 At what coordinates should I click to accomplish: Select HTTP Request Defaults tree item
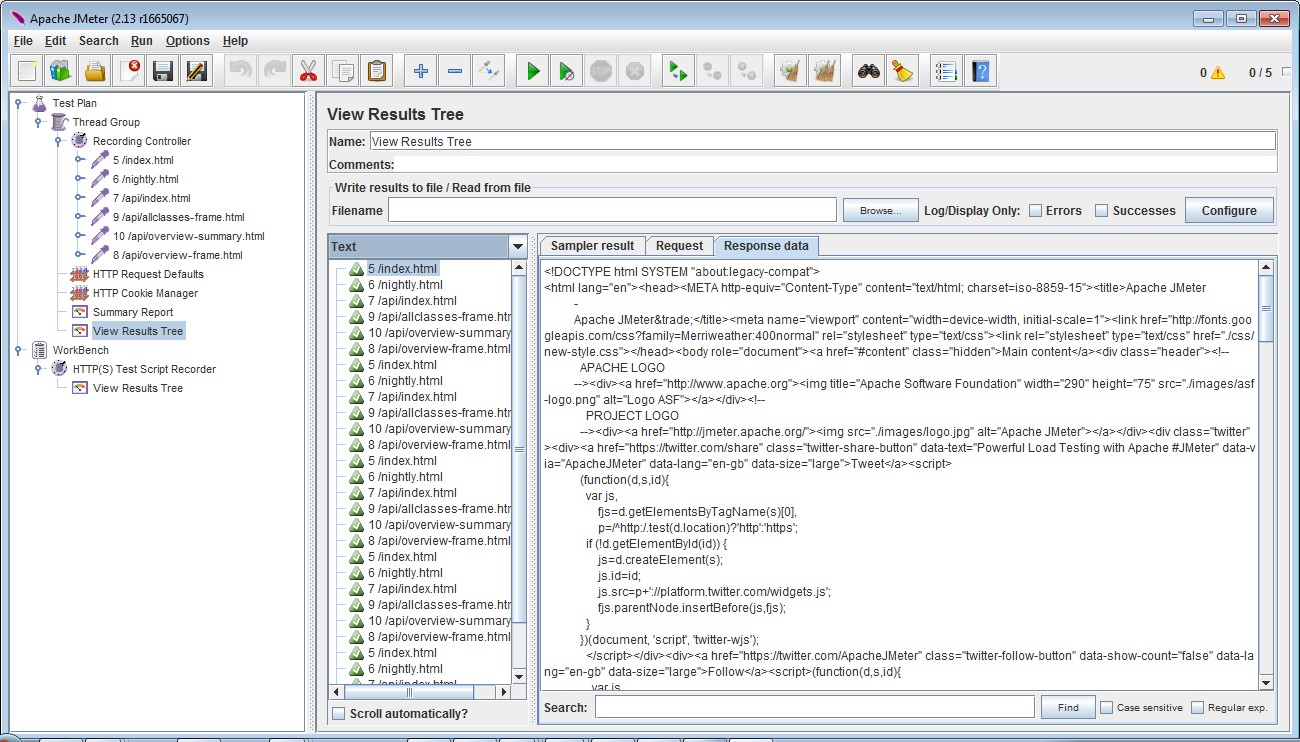tap(148, 274)
